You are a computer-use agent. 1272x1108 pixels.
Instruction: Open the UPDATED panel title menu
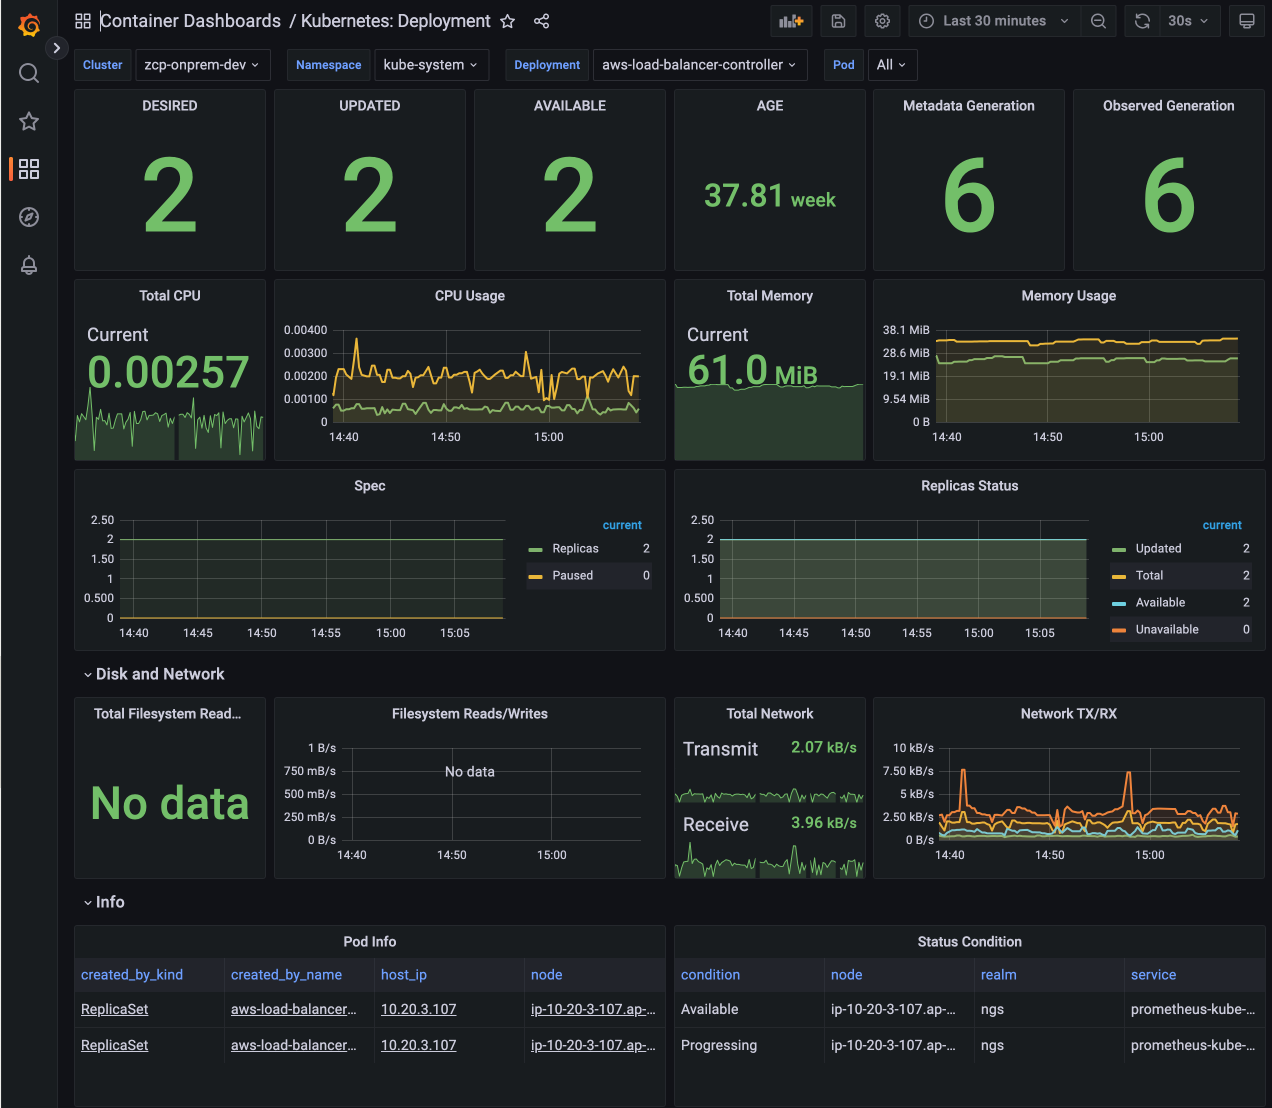pos(370,106)
